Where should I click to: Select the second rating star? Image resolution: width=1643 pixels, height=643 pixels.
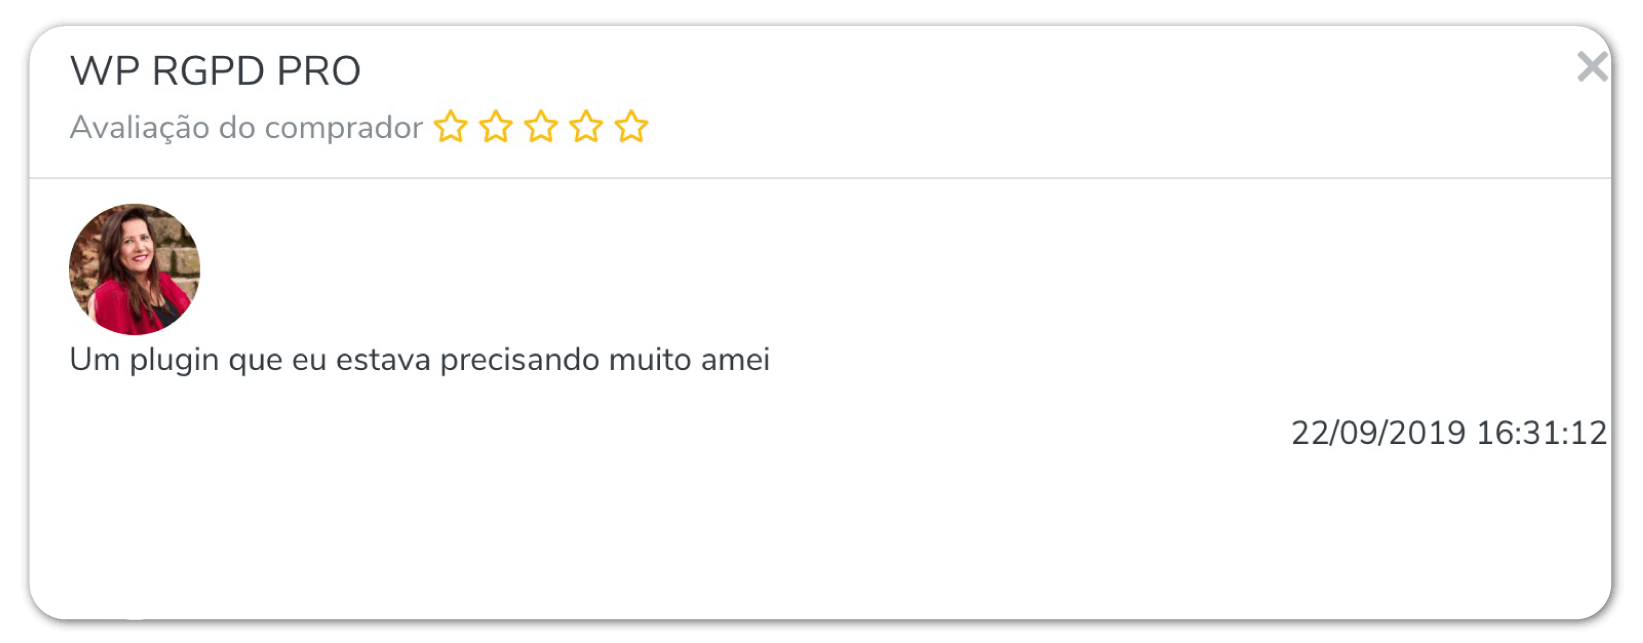coord(496,127)
